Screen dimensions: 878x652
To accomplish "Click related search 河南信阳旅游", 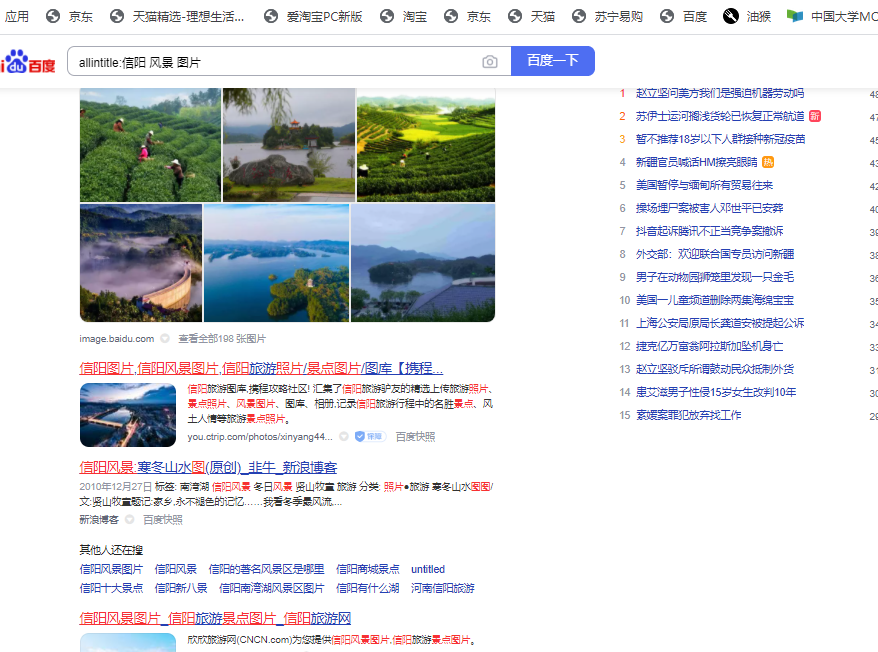I will coord(442,588).
